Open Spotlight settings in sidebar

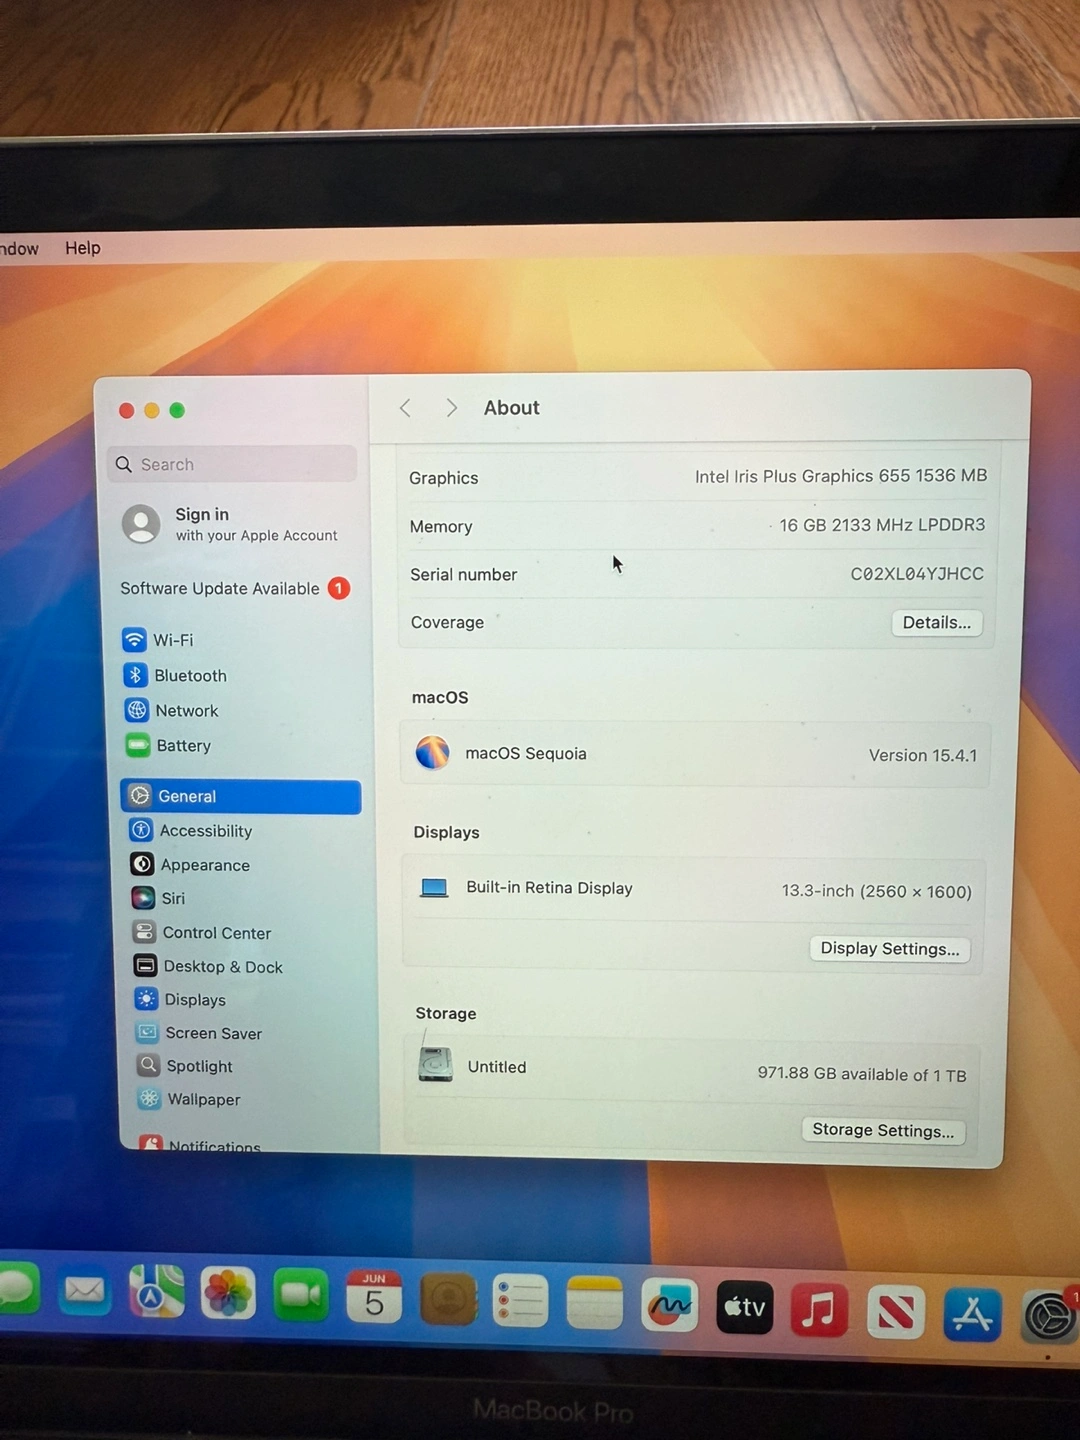(185, 1066)
